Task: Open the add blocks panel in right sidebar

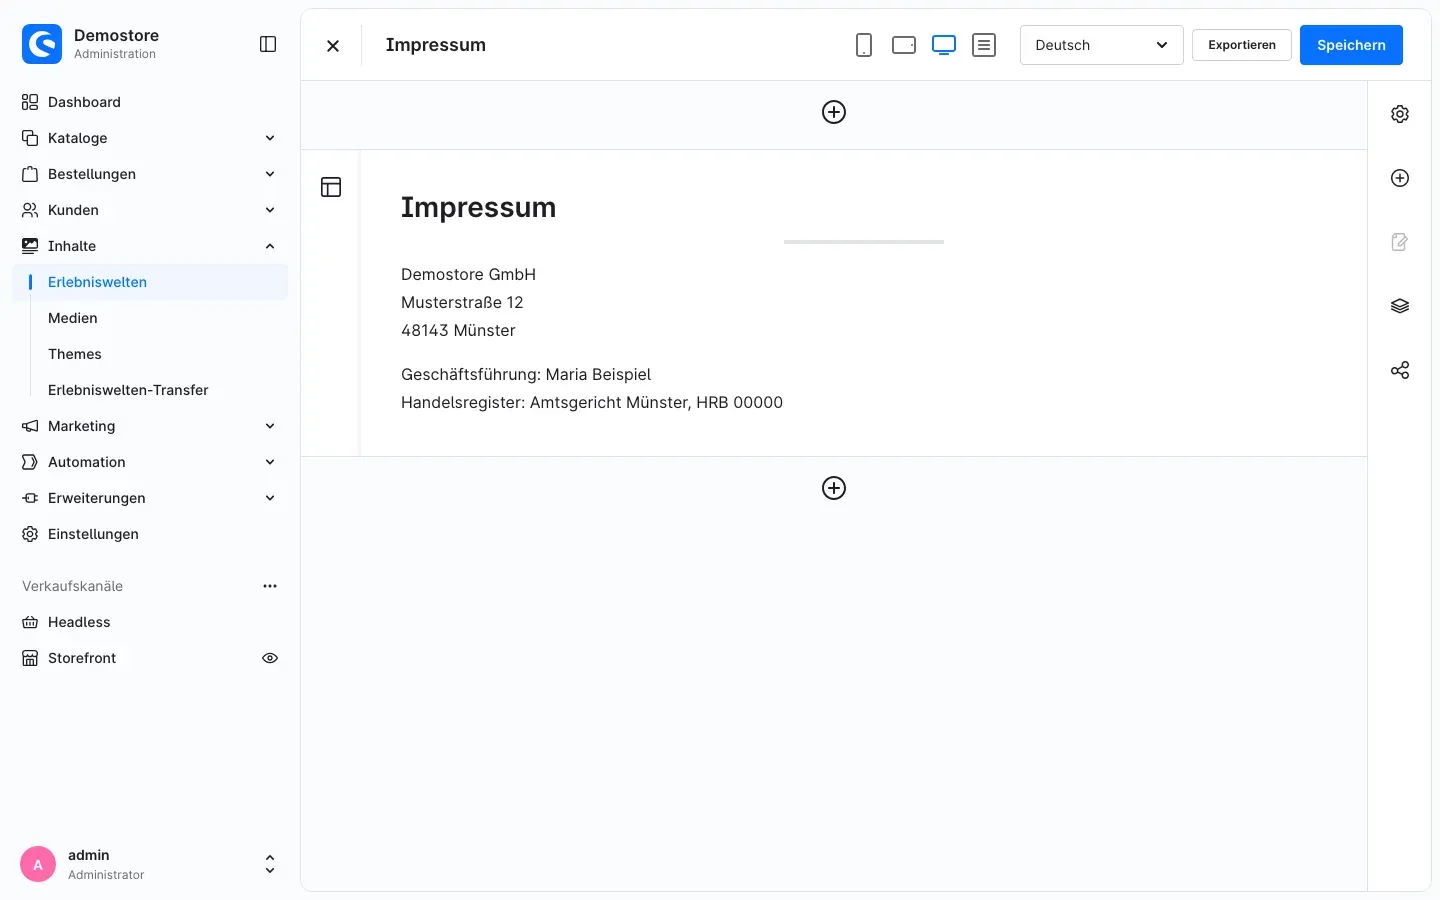Action: [1400, 178]
